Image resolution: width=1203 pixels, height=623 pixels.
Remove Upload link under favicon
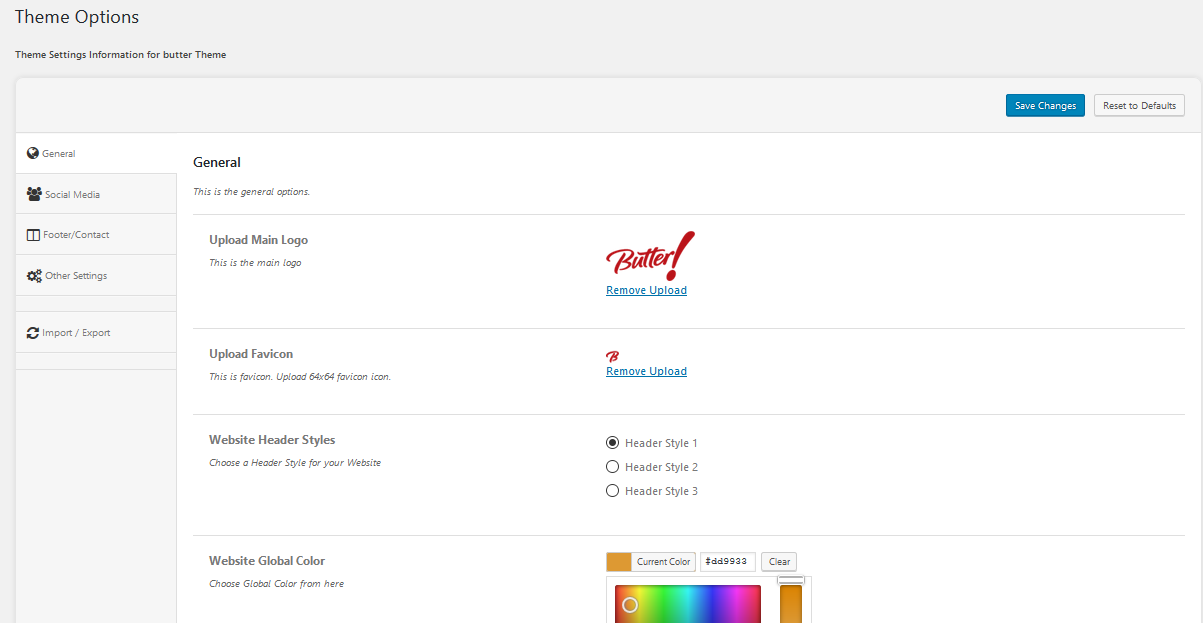[646, 372]
